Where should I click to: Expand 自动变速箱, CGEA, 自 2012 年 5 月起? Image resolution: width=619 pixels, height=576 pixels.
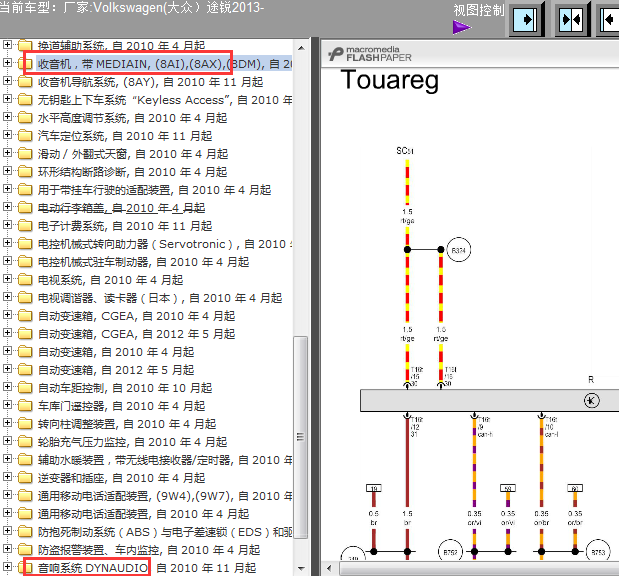tap(7, 332)
